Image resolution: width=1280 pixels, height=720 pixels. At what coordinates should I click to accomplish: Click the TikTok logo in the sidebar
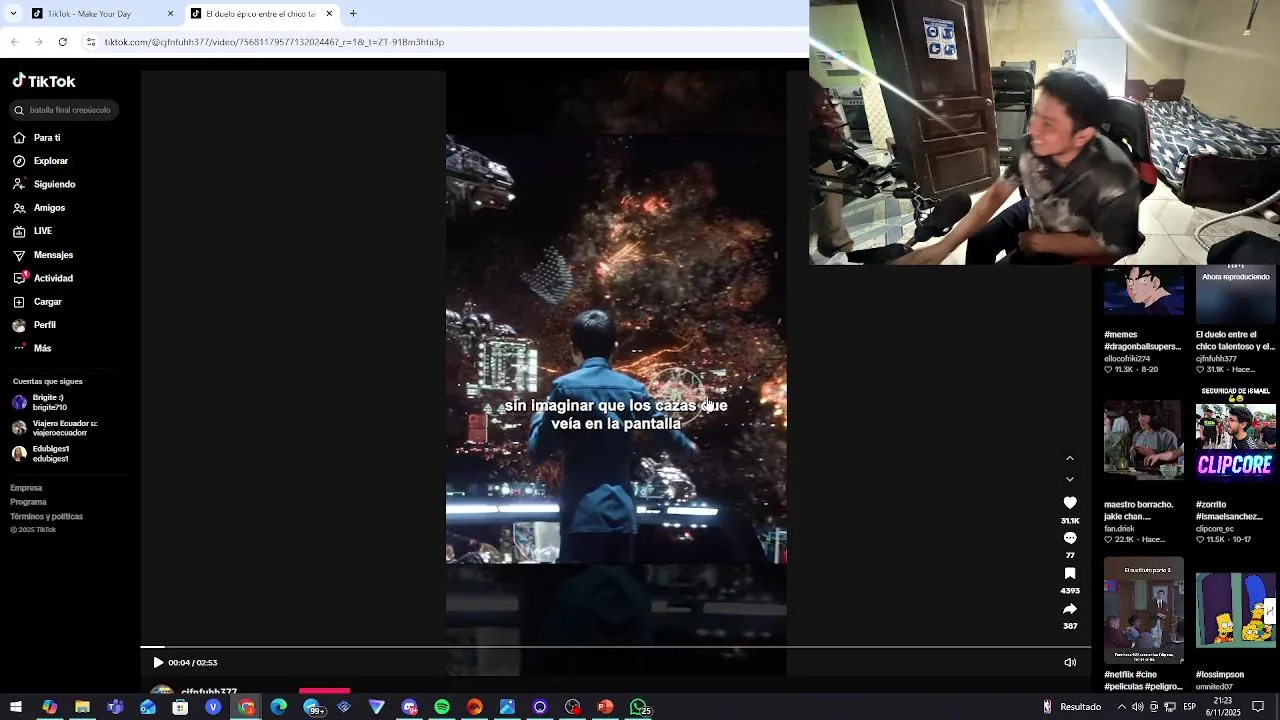click(x=44, y=81)
